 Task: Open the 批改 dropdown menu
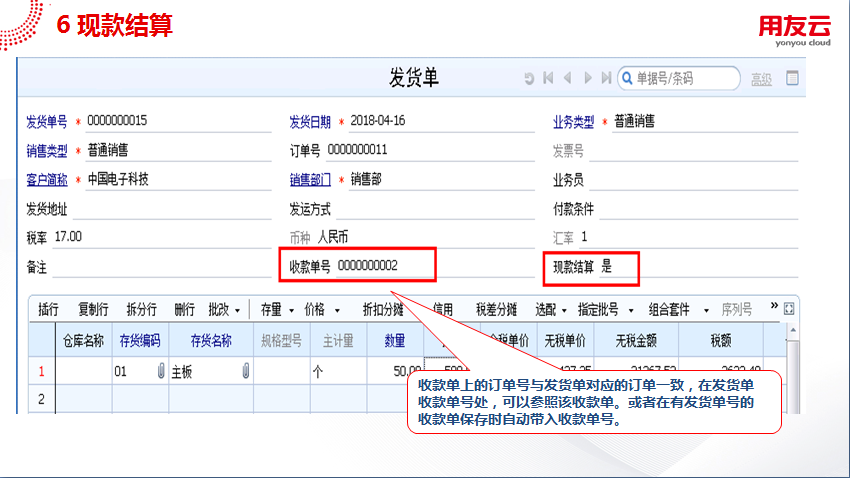point(224,309)
